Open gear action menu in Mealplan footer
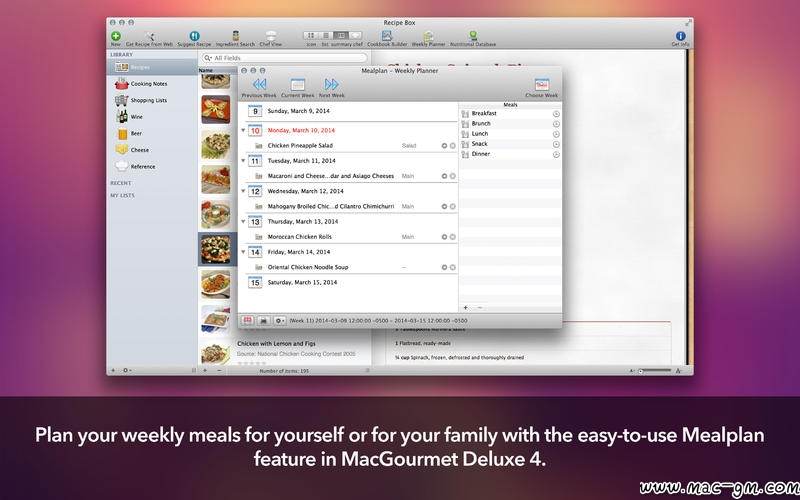This screenshot has width=800, height=500. click(x=280, y=320)
